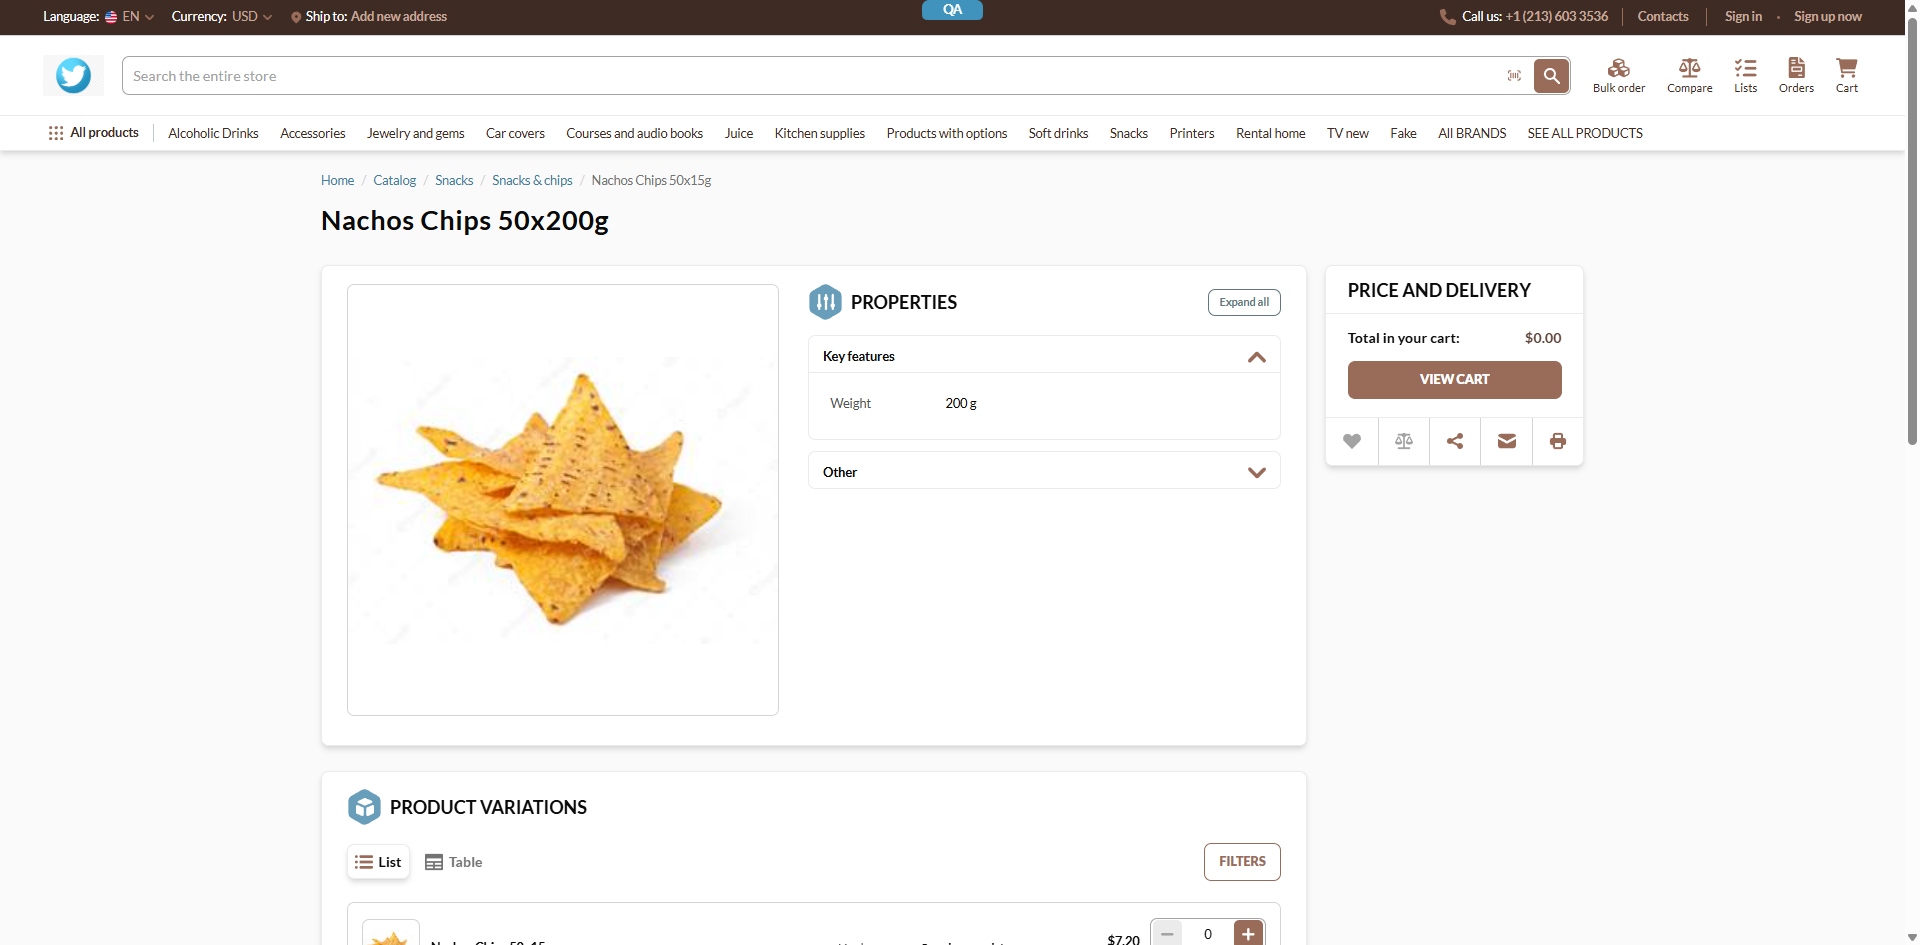Go to Snacks breadcrumb link
1920x945 pixels.
454,181
